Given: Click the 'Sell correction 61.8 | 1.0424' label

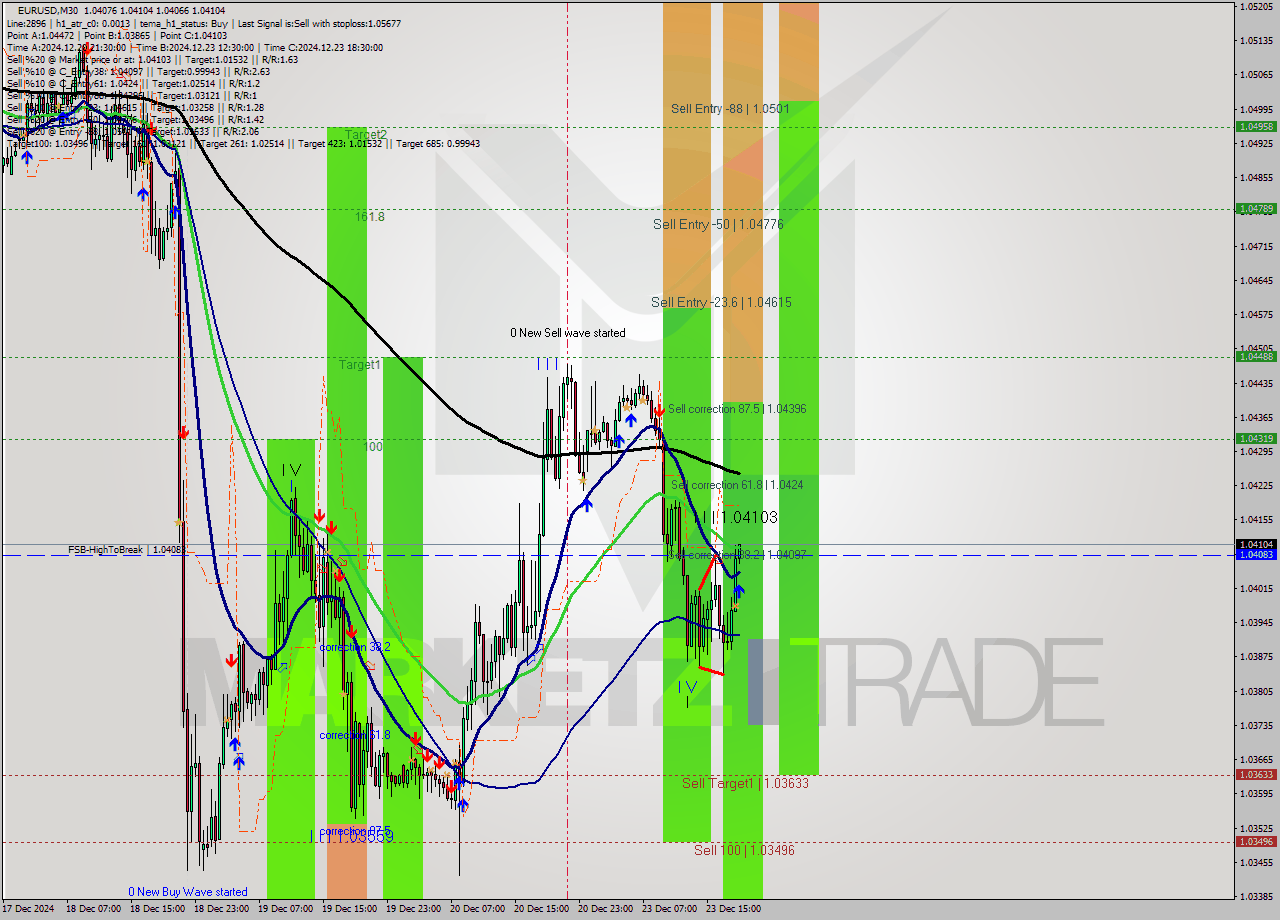Looking at the screenshot, I should [x=737, y=485].
